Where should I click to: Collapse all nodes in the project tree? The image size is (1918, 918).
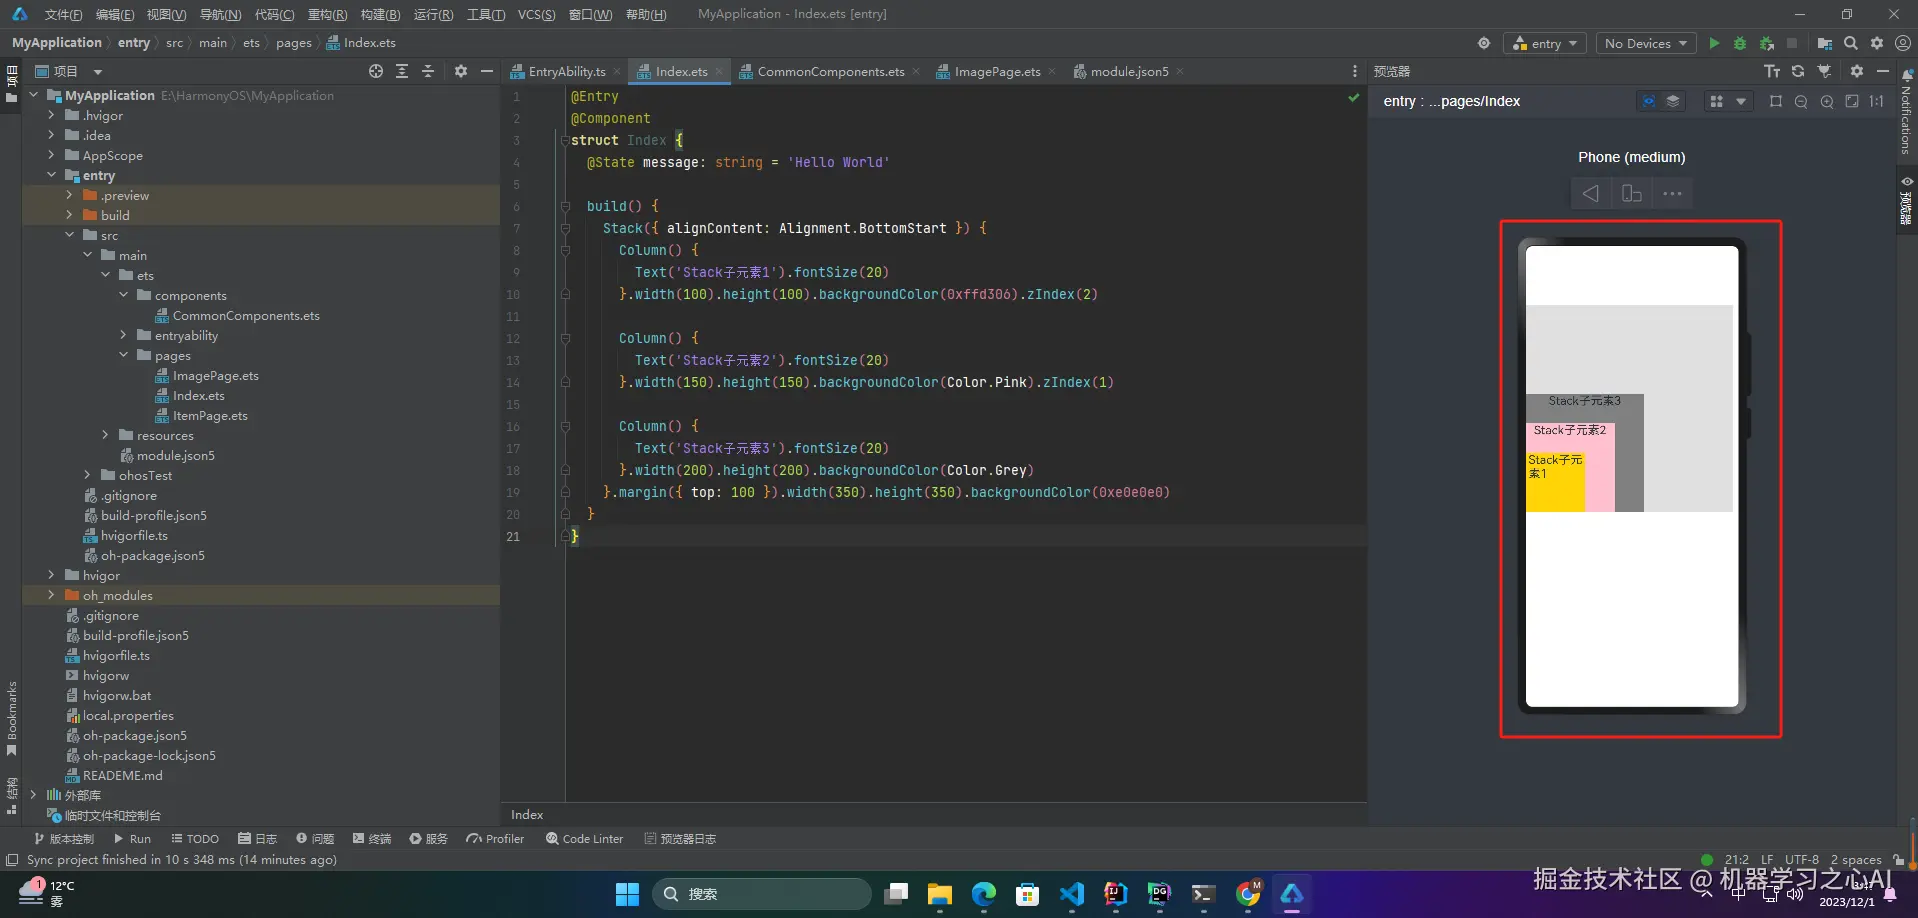[x=428, y=71]
